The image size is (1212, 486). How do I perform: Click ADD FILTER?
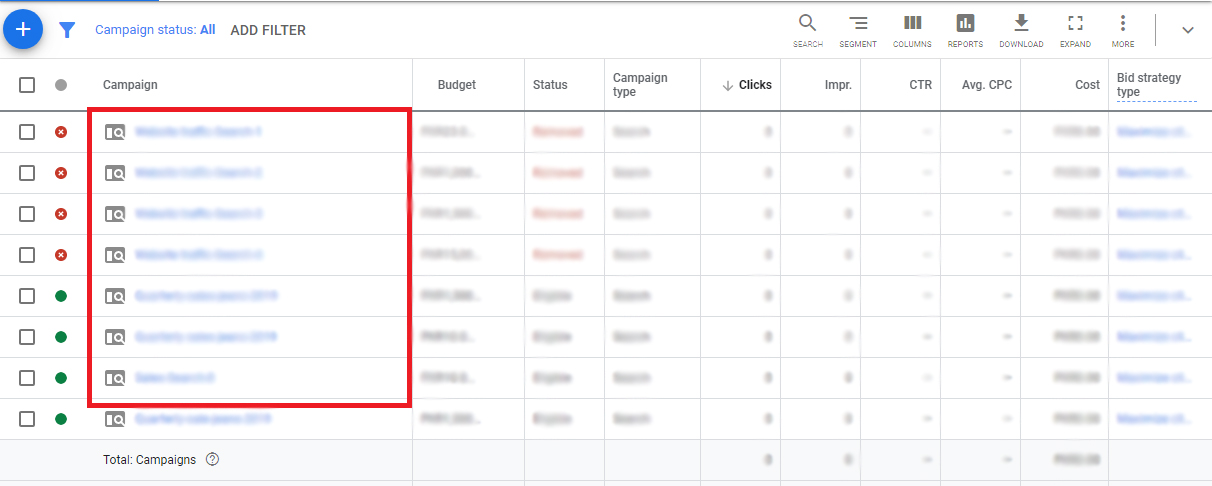pos(268,30)
